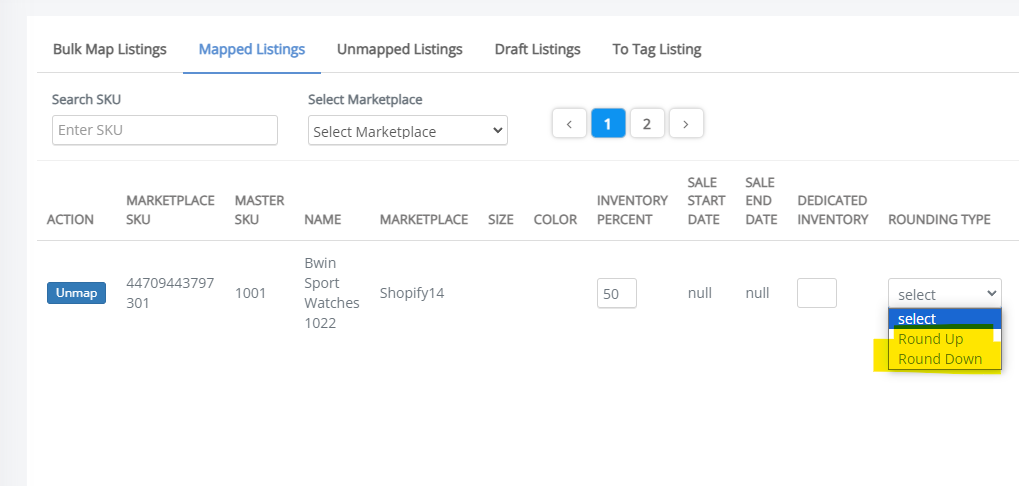Screen dimensions: 1019x486
Task: Expand the Select Marketplace dropdown
Action: [407, 131]
